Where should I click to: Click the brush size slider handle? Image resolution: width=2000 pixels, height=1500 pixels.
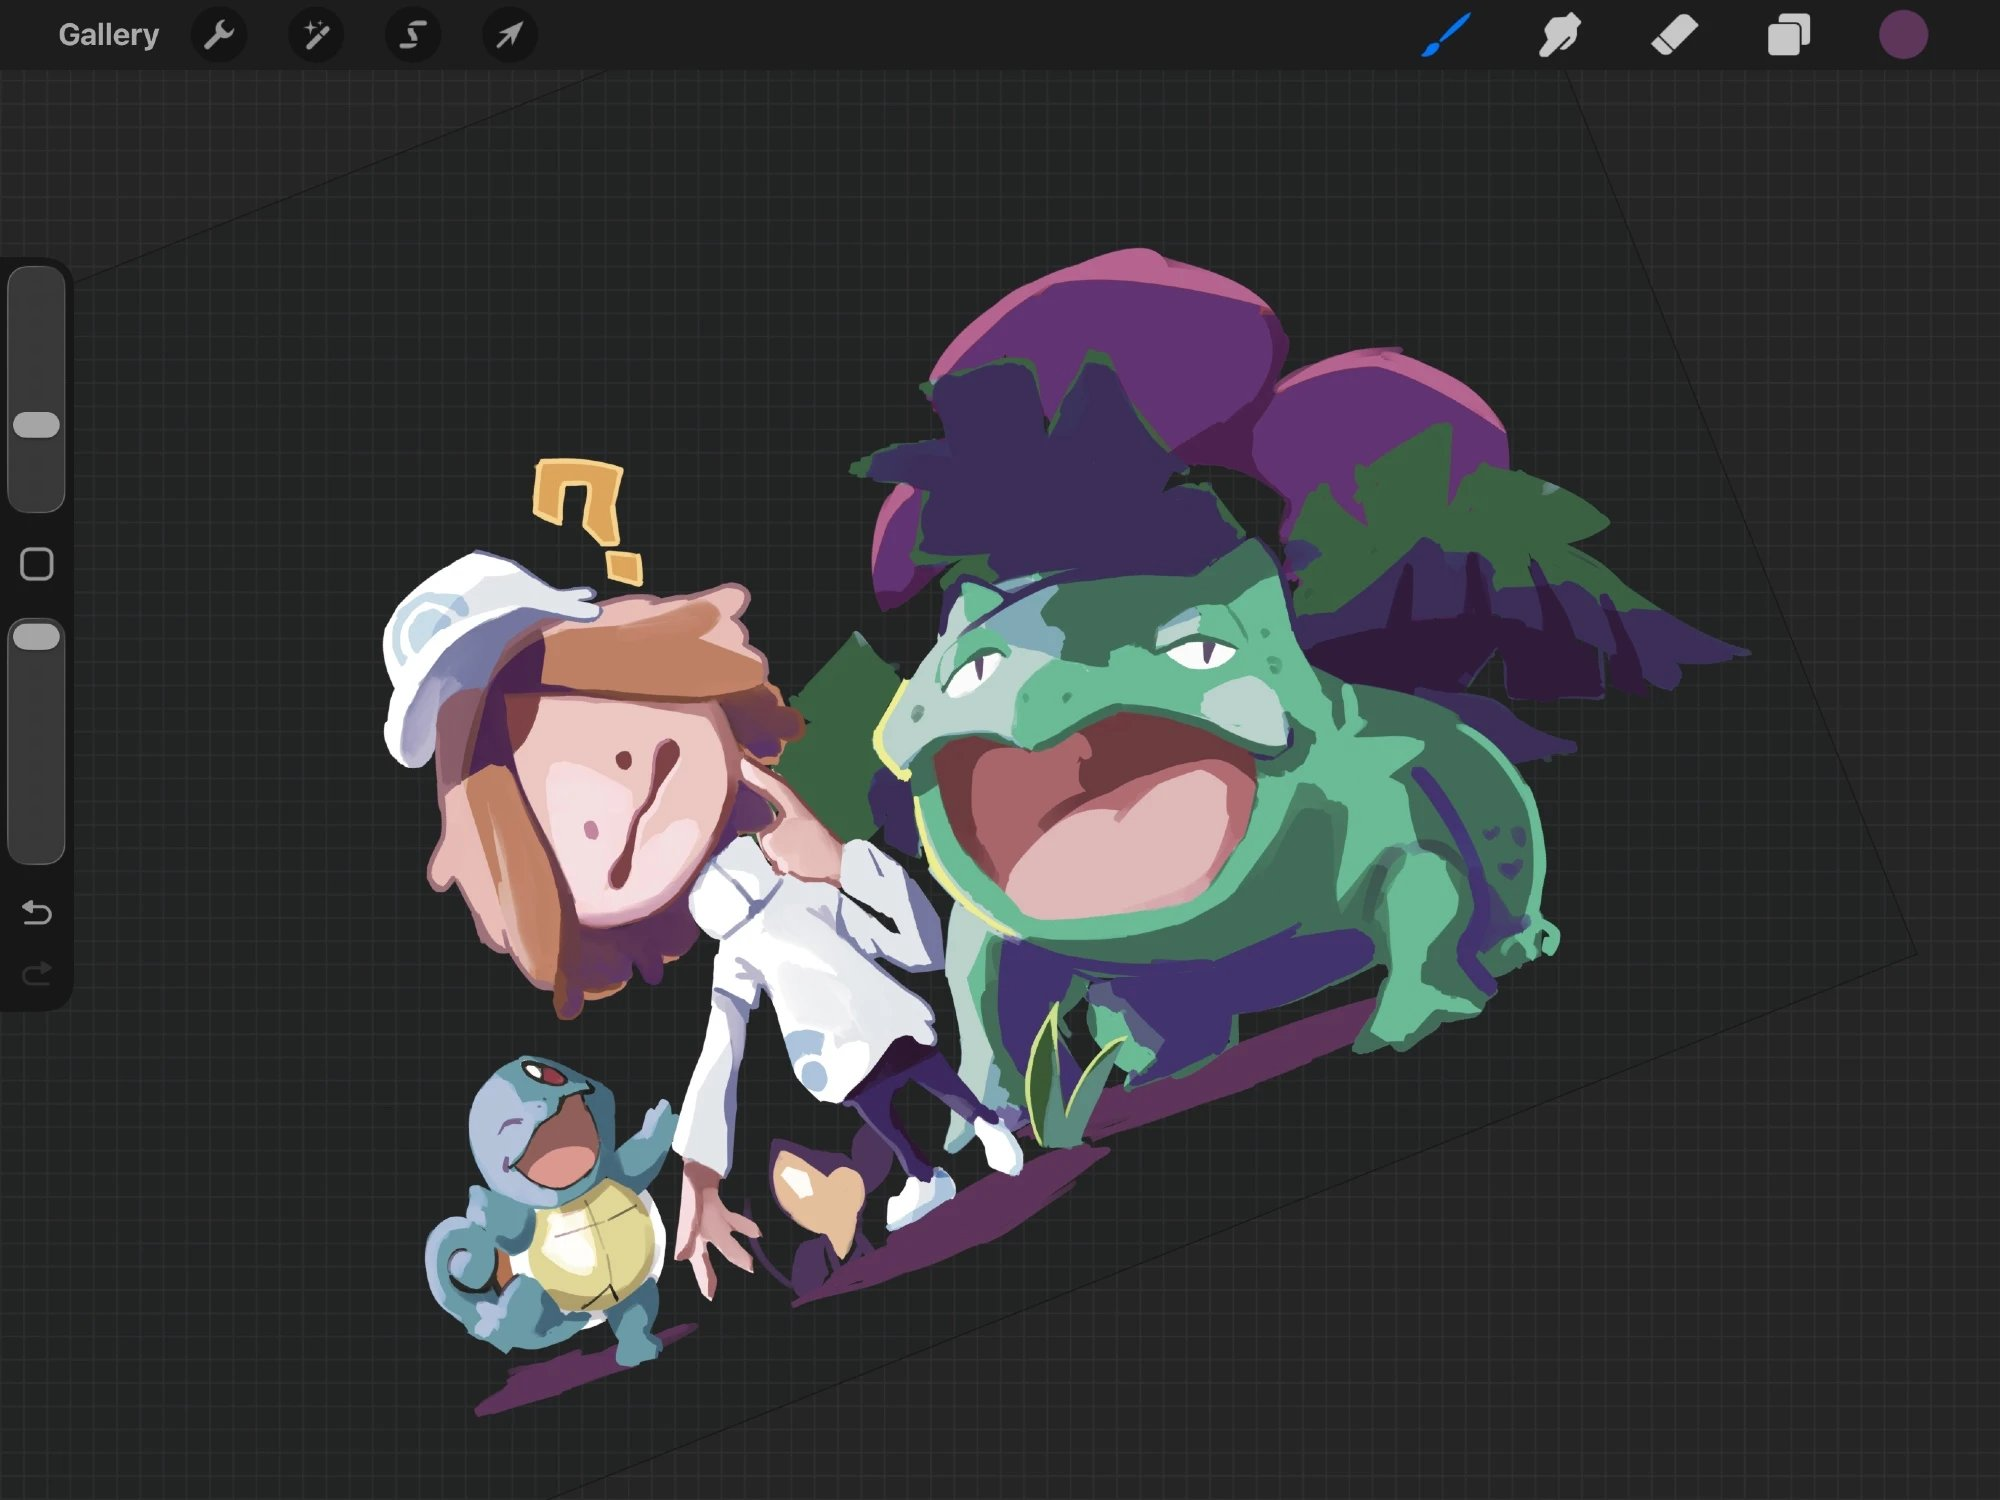tap(37, 425)
